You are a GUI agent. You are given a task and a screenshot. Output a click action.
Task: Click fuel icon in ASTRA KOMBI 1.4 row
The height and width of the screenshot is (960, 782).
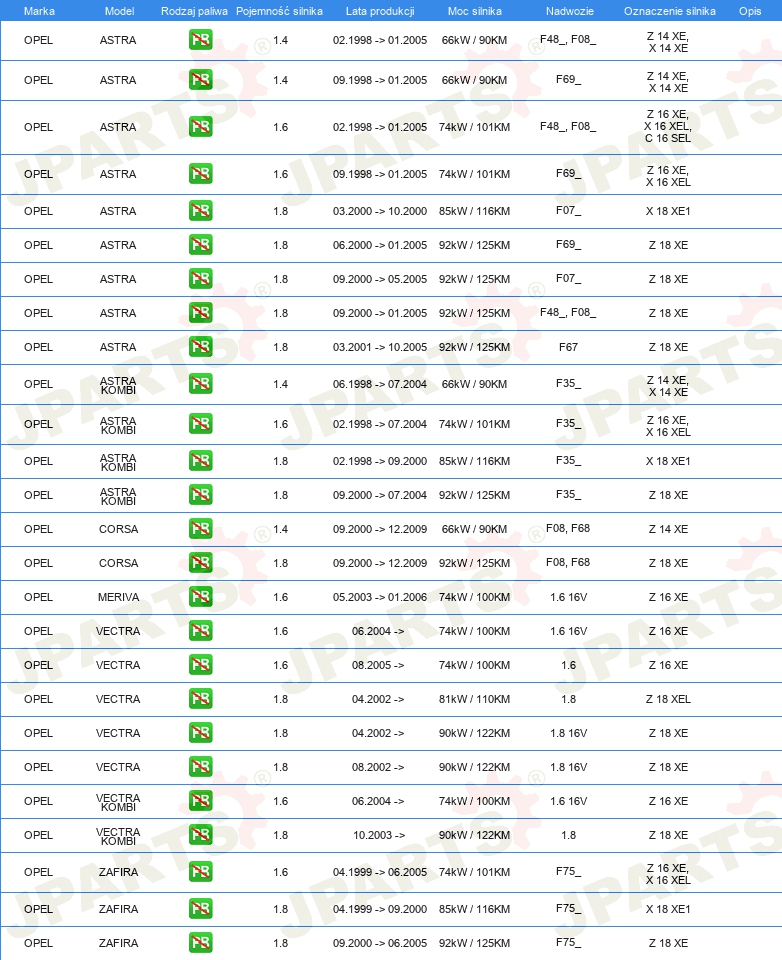click(x=201, y=384)
